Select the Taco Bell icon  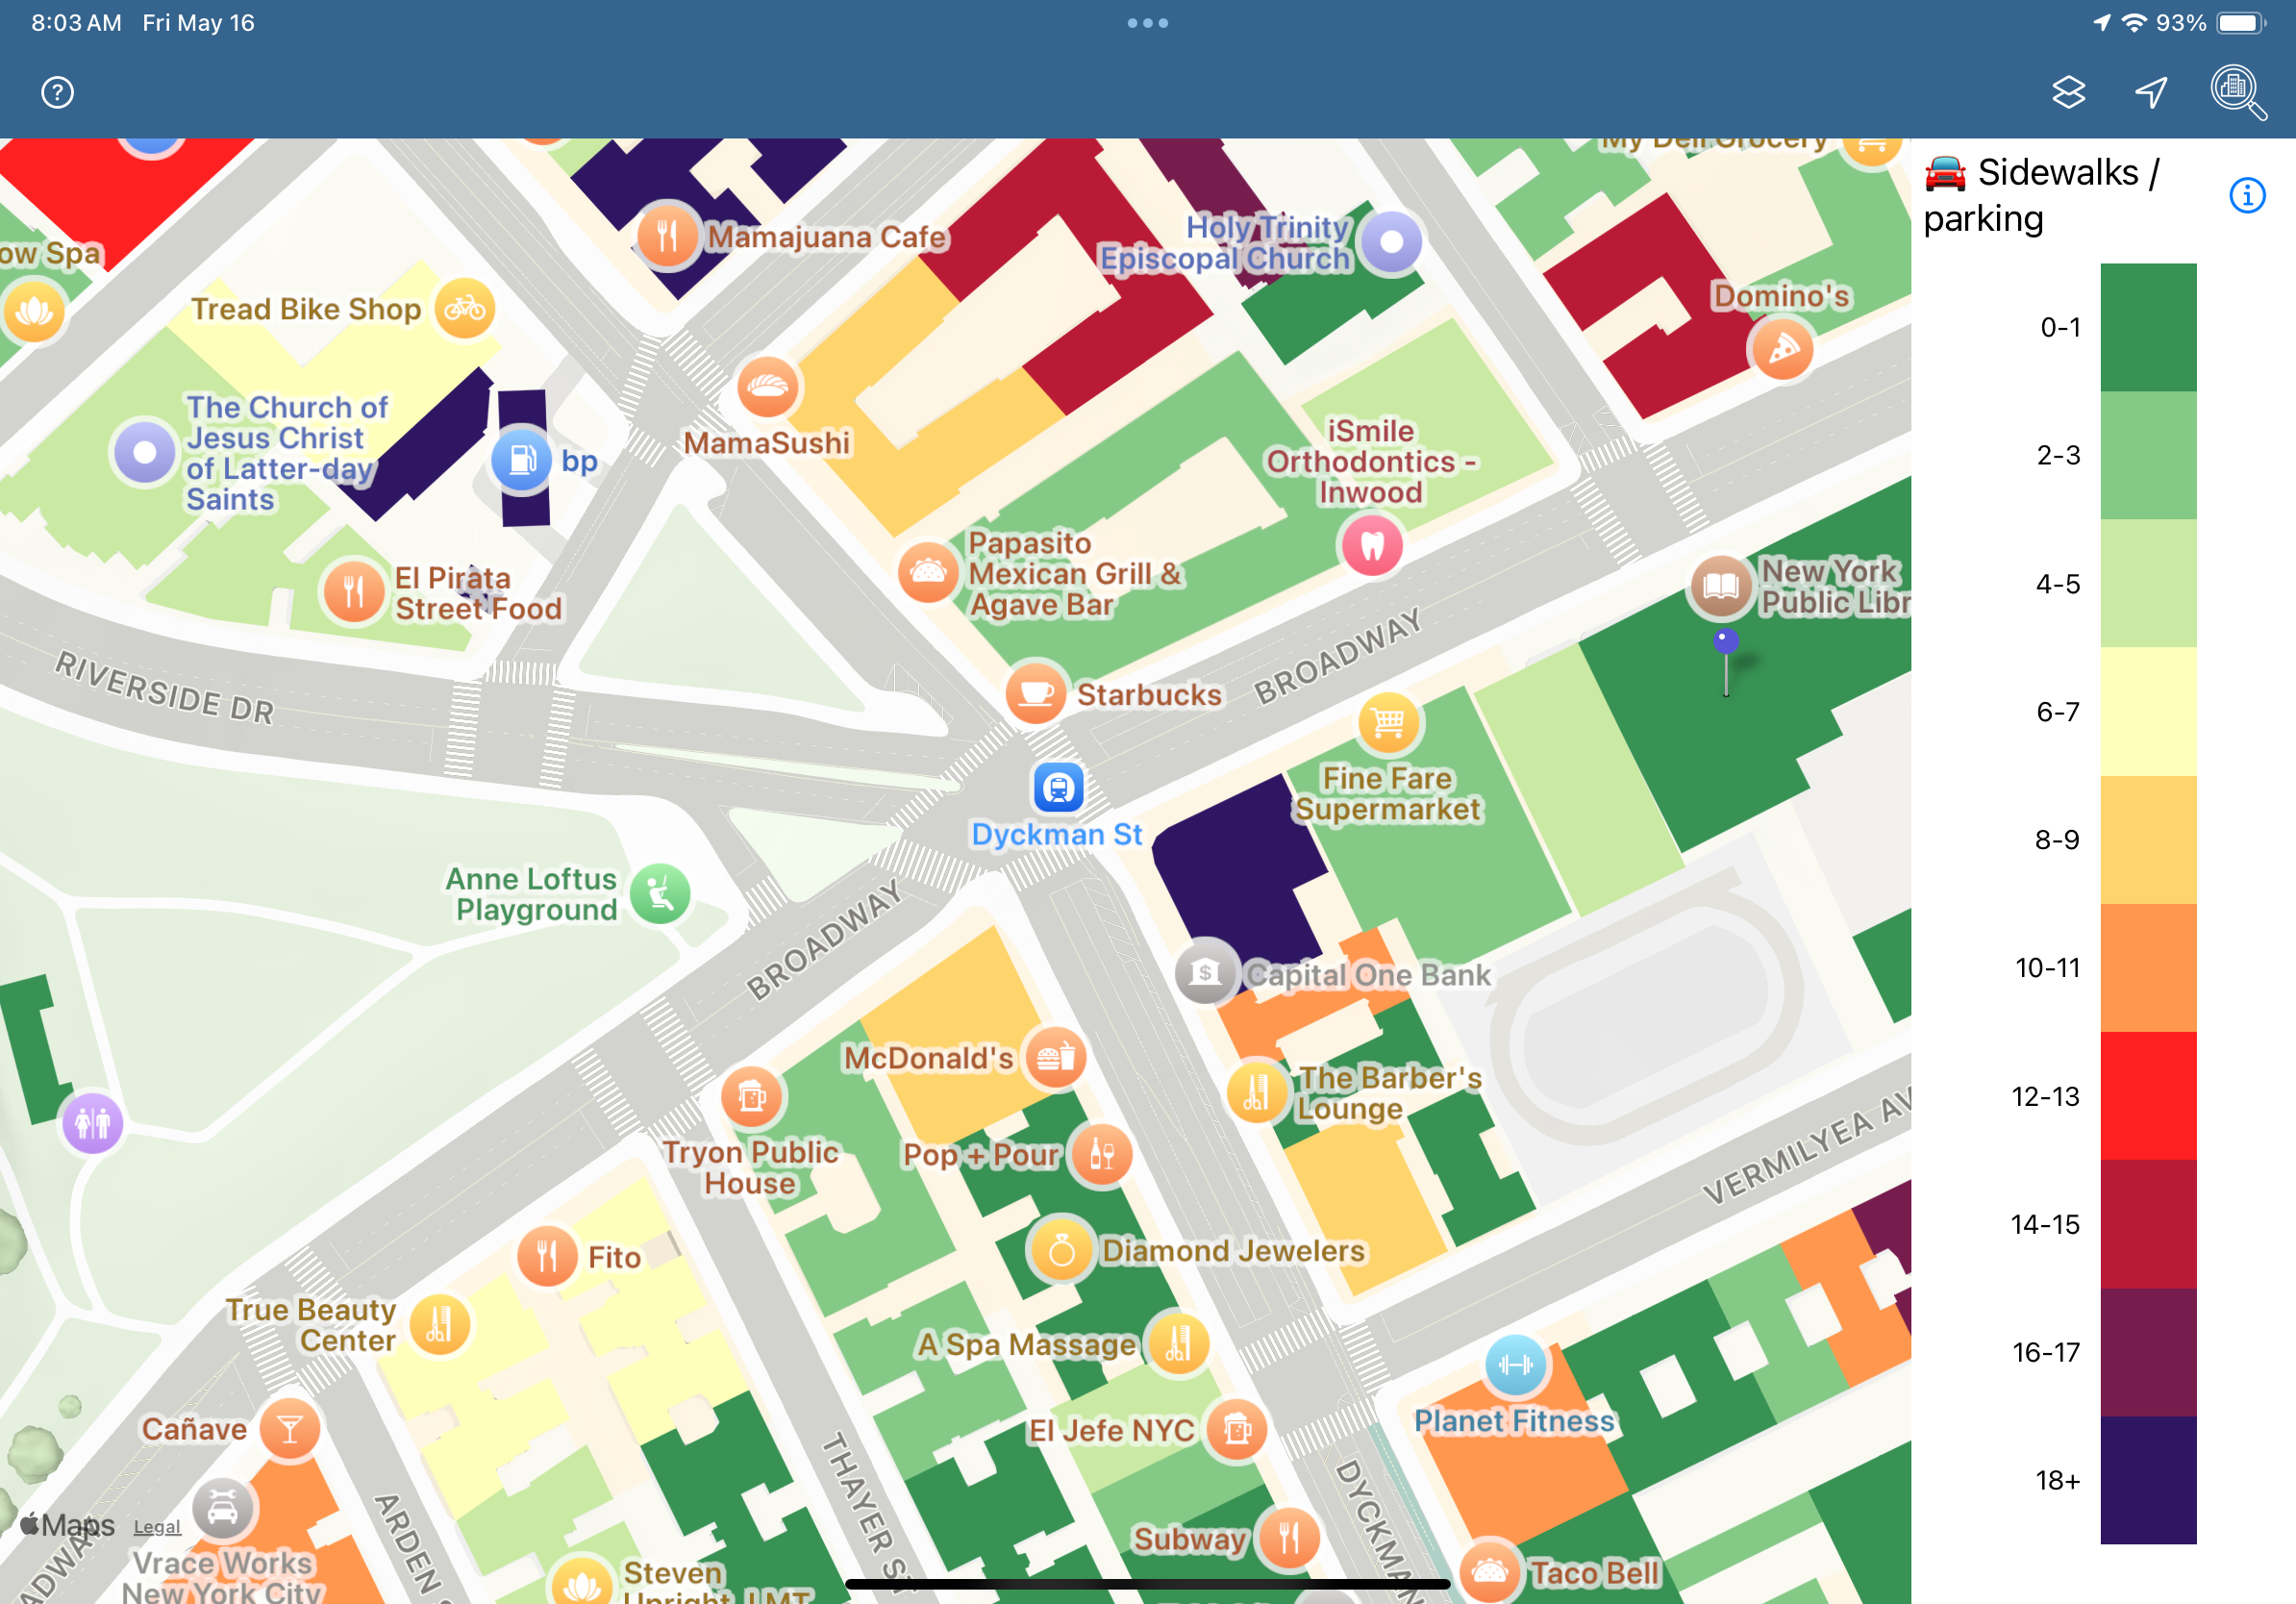click(1490, 1571)
